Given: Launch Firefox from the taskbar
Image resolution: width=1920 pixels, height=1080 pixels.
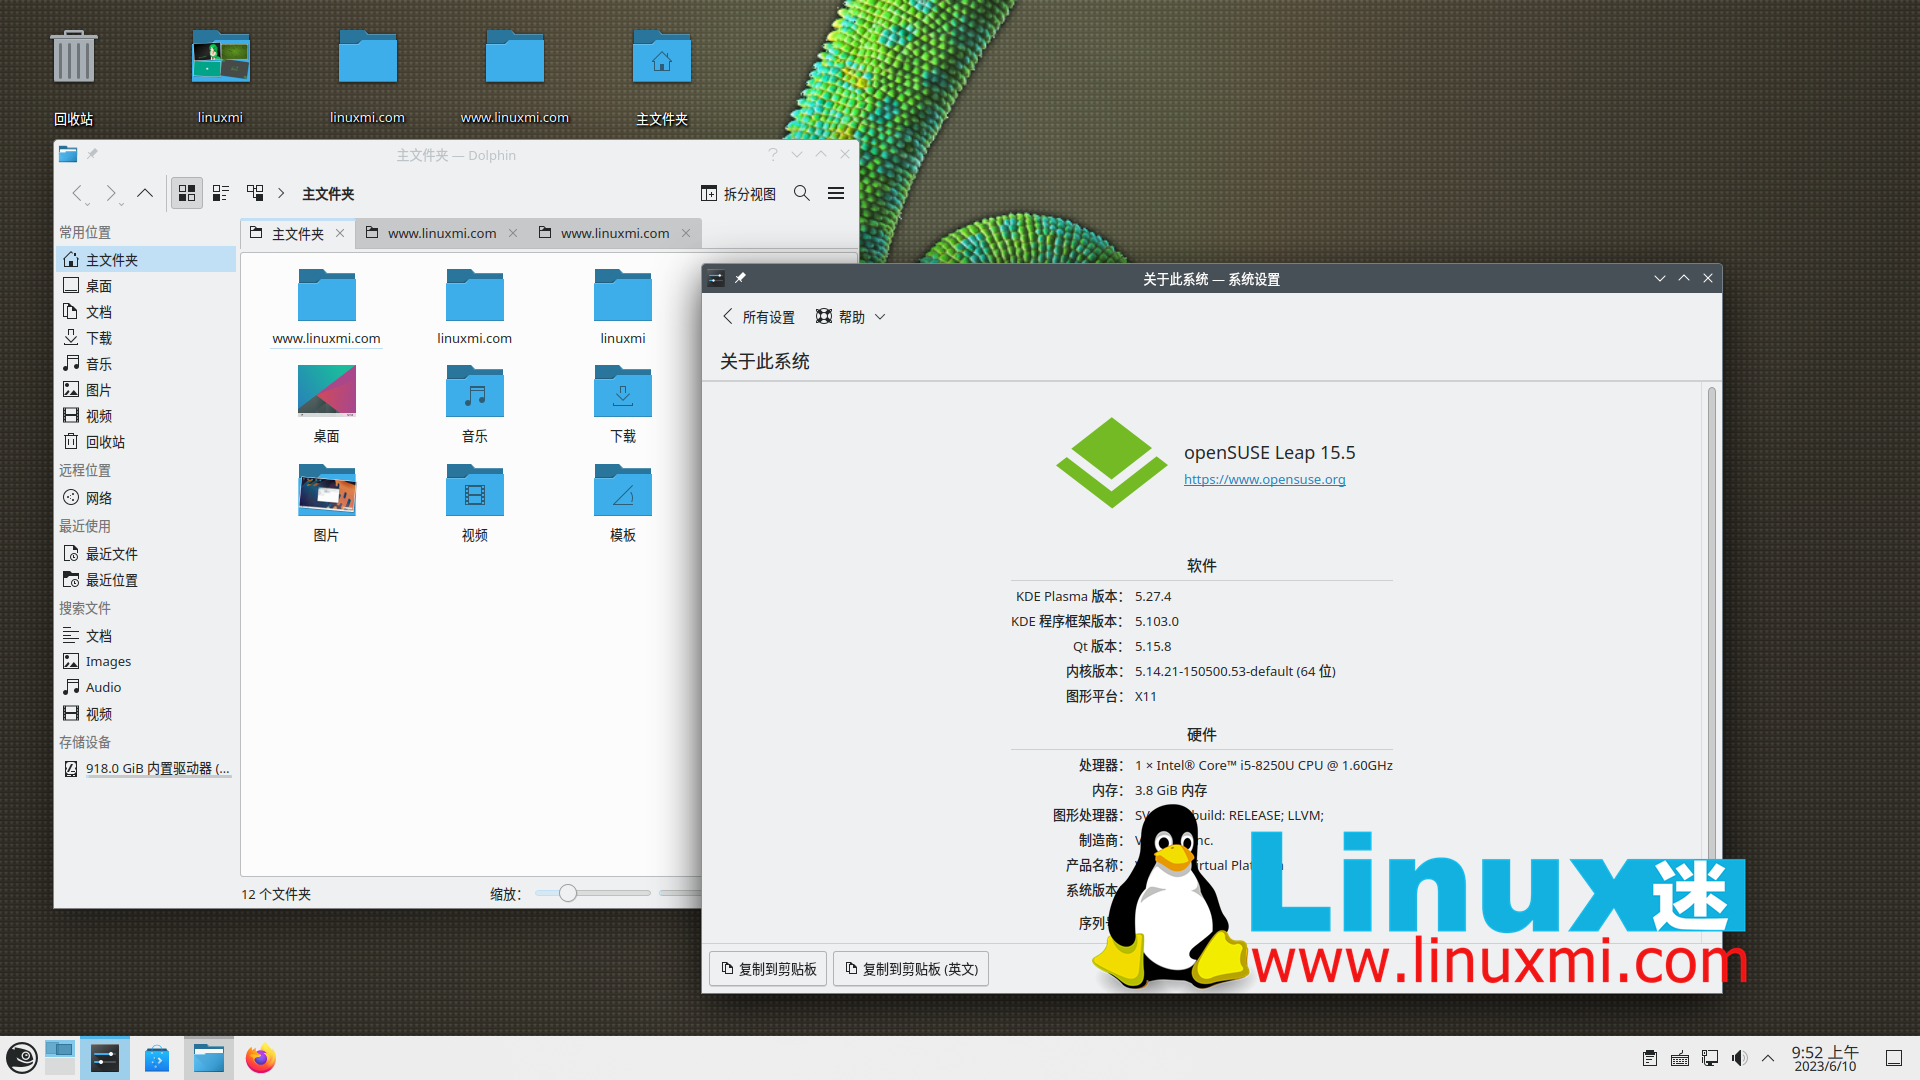Looking at the screenshot, I should 260,1058.
